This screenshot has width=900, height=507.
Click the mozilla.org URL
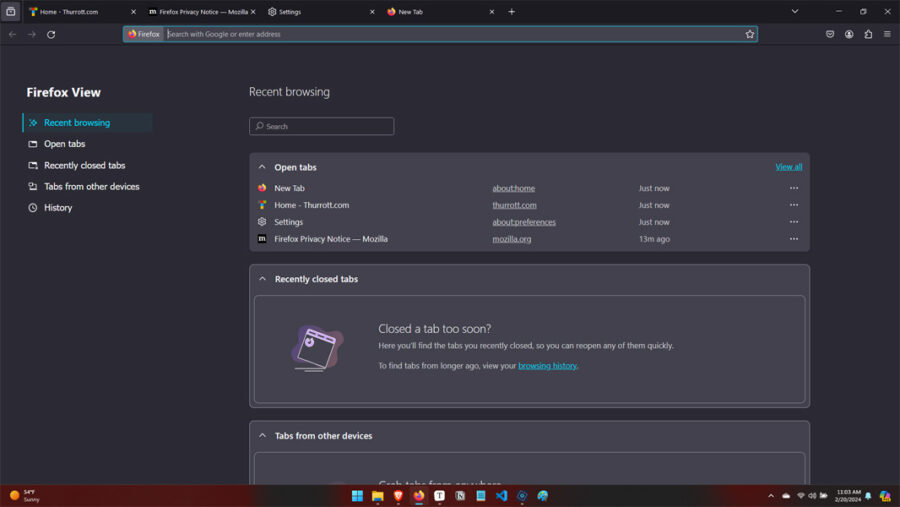(x=511, y=239)
